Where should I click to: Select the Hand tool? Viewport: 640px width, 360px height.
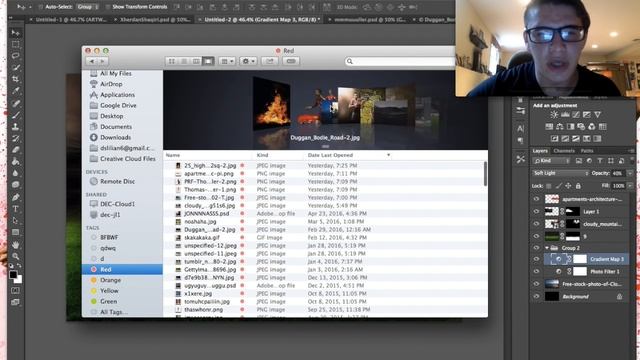(16, 245)
